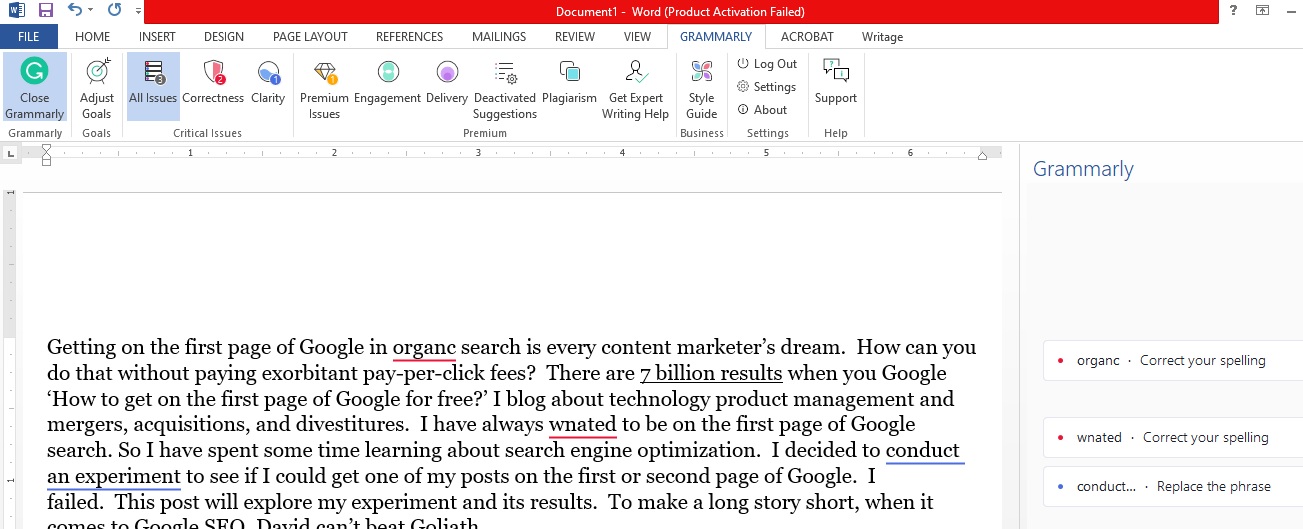Switch to the DESIGN tab
Viewport: 1303px width, 529px height.
[224, 37]
